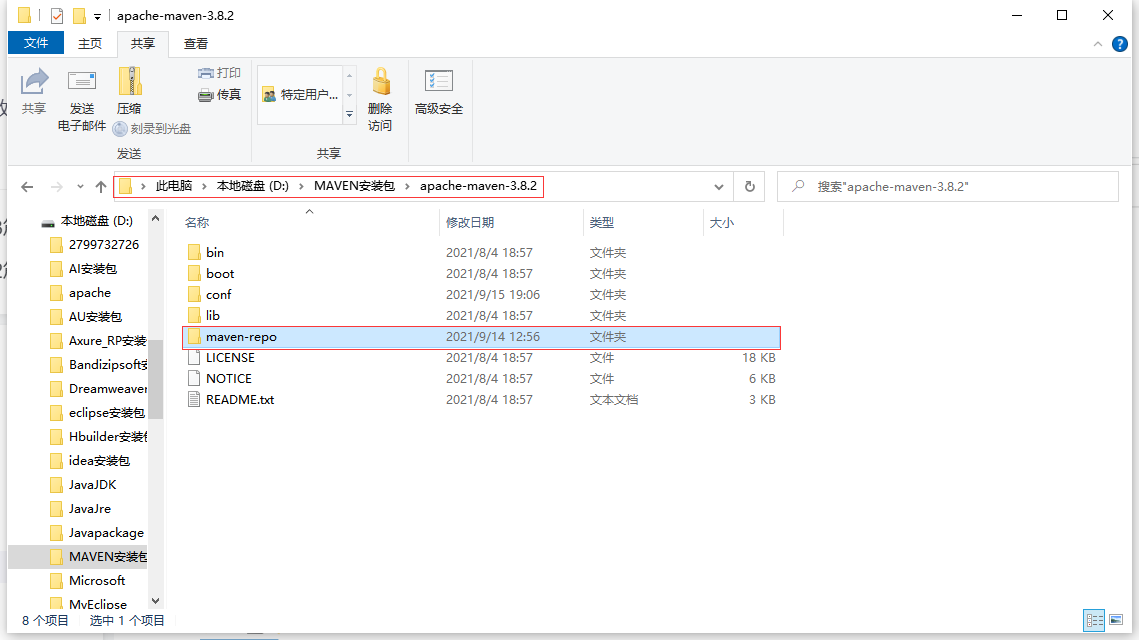This screenshot has height=640, width=1139.
Task: Open the 文件 (File) menu
Action: pyautogui.click(x=36, y=43)
